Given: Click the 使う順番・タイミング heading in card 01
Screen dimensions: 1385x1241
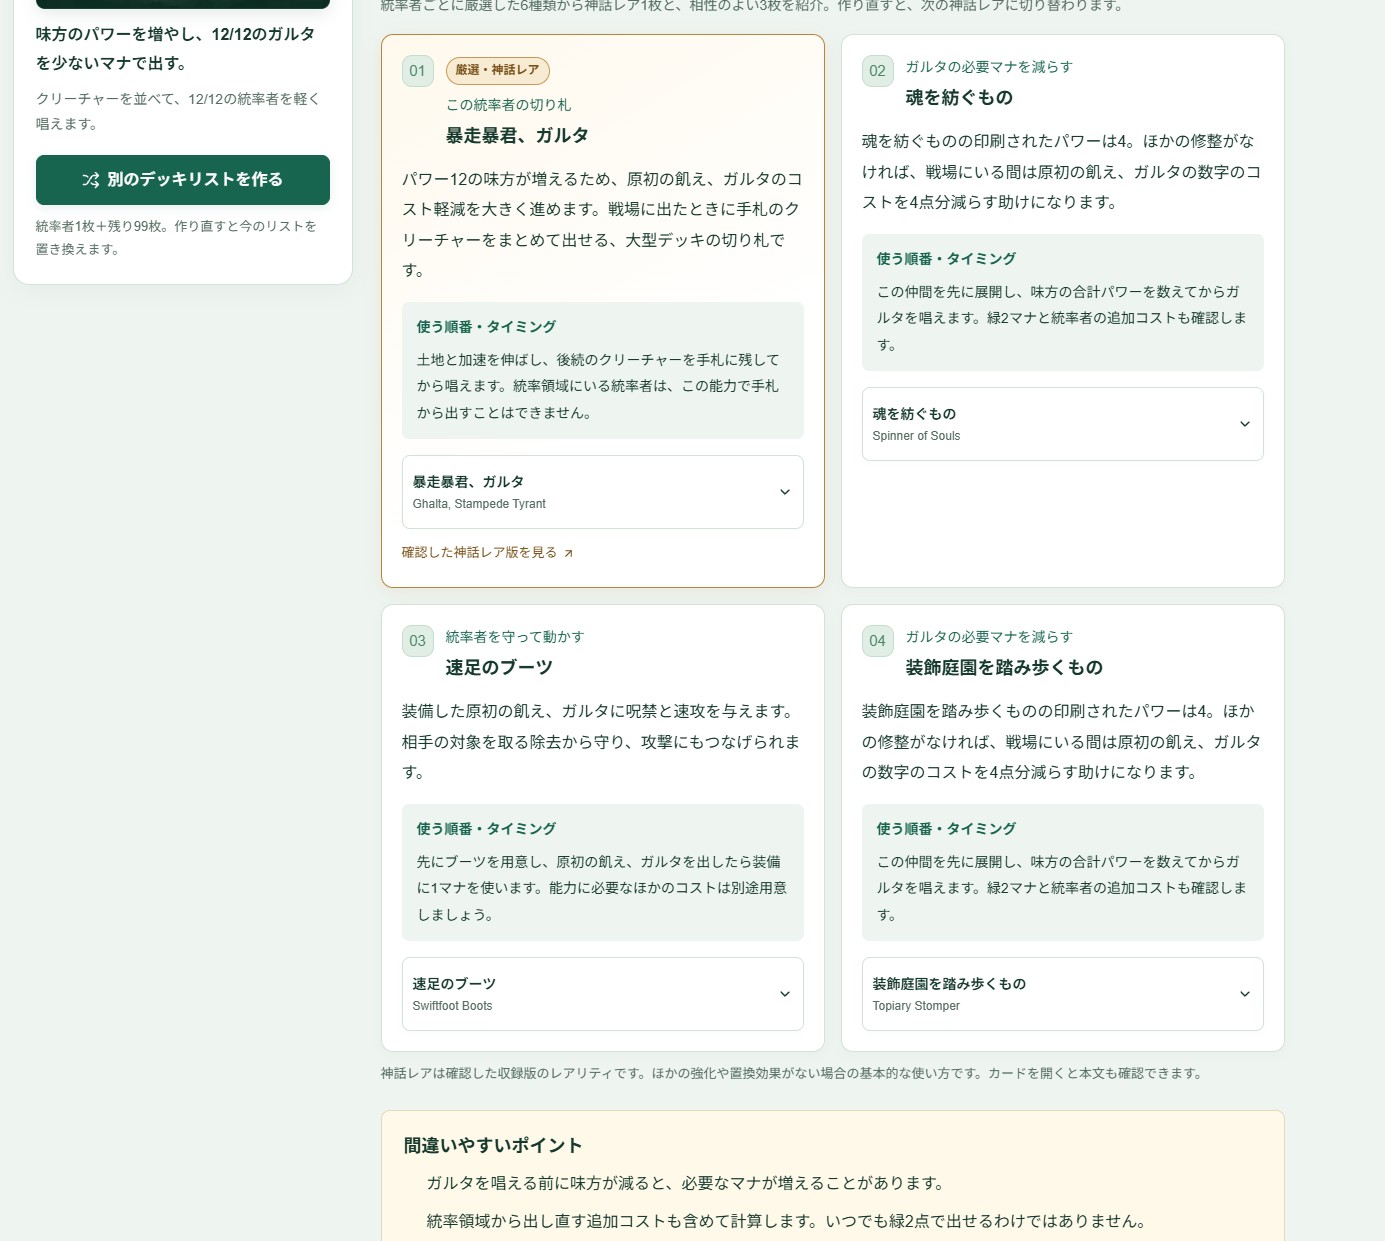Looking at the screenshot, I should [x=486, y=327].
